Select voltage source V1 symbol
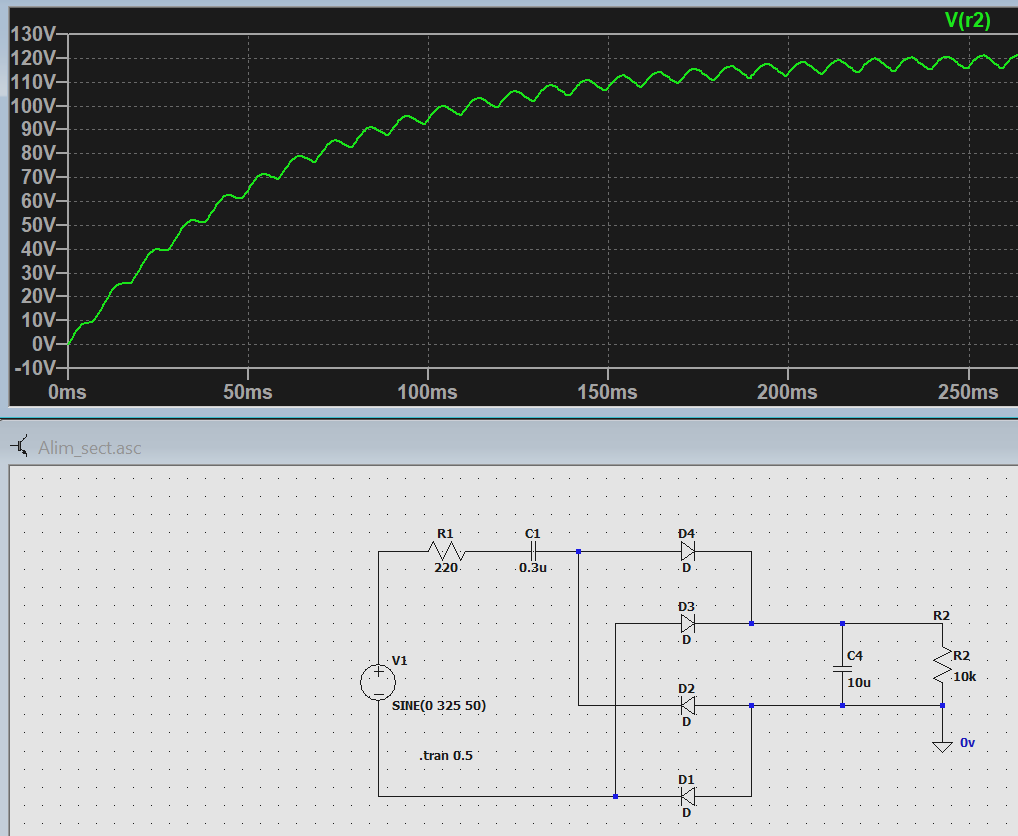 click(378, 682)
